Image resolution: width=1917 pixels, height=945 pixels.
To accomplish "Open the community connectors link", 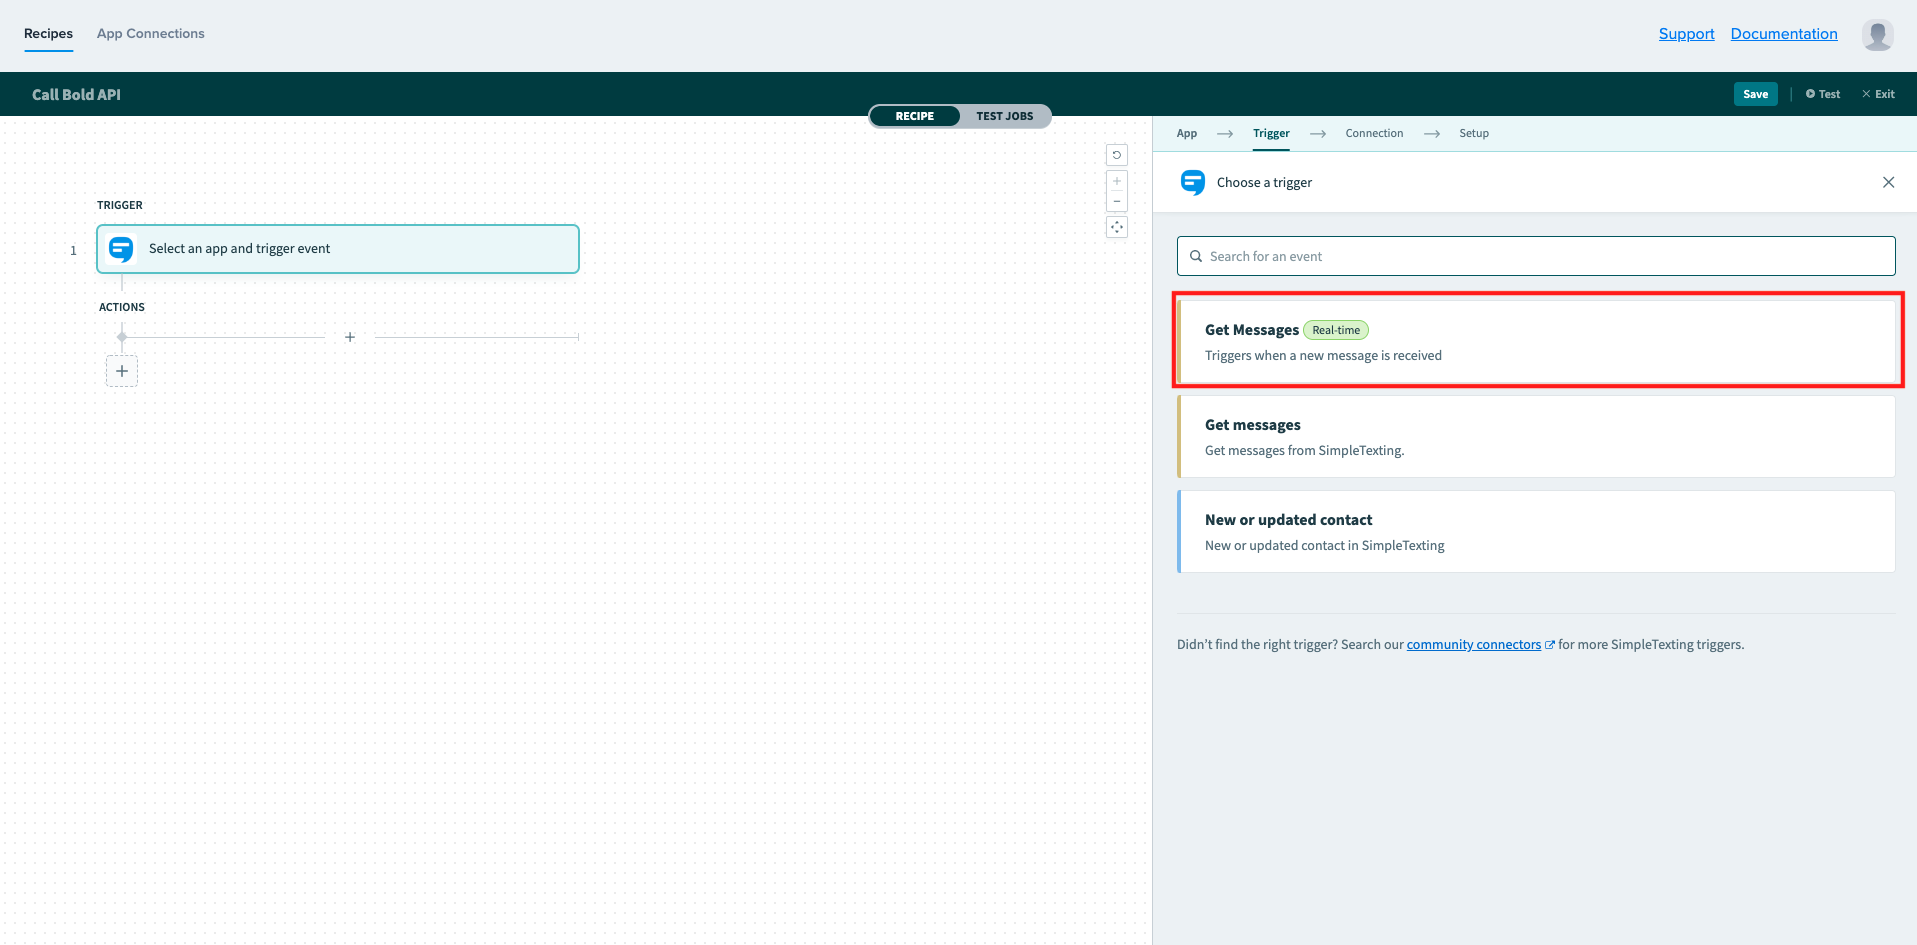I will tap(1474, 645).
